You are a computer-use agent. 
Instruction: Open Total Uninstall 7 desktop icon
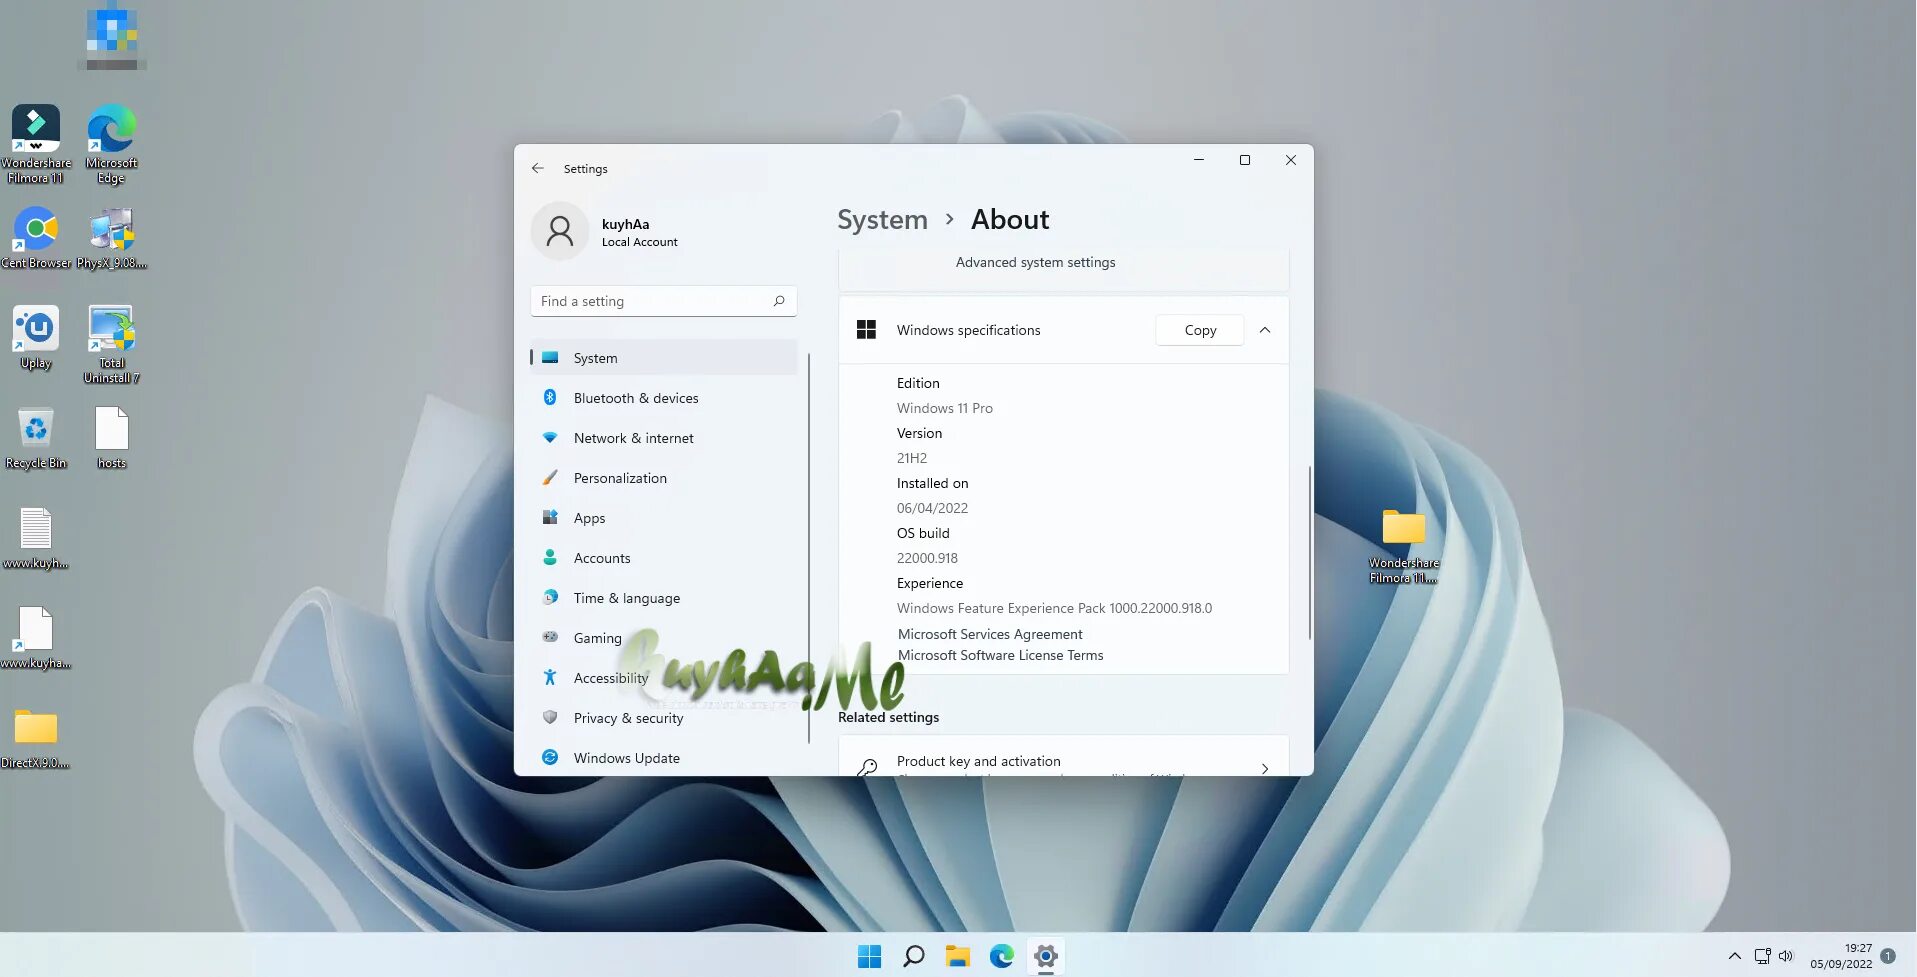111,344
